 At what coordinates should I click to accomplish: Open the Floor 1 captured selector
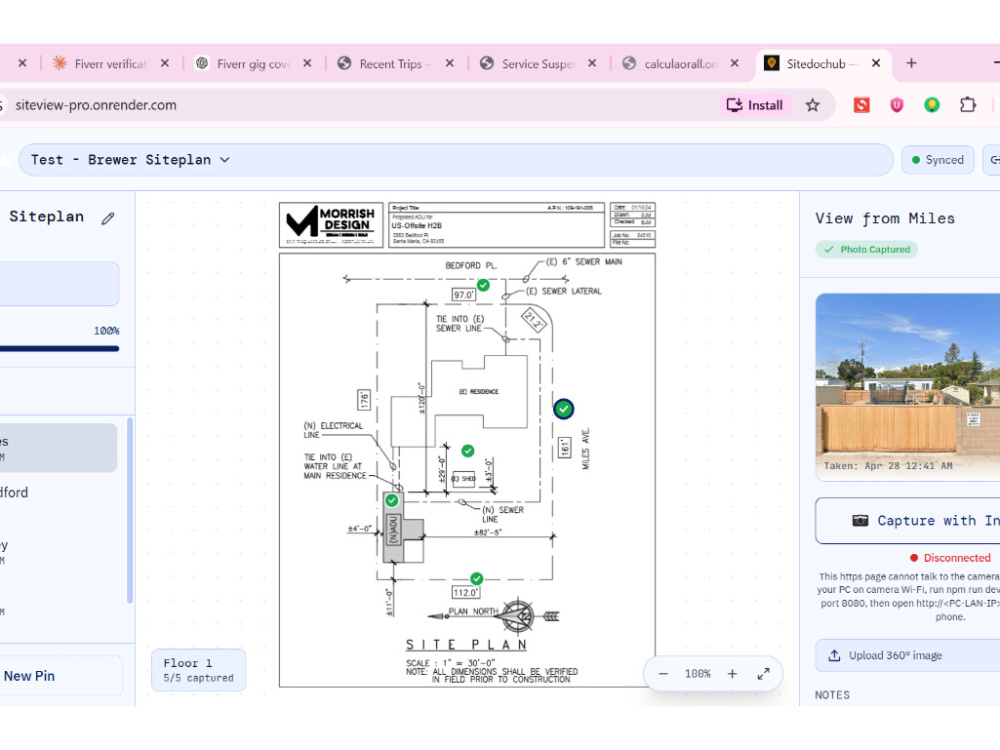coord(198,670)
